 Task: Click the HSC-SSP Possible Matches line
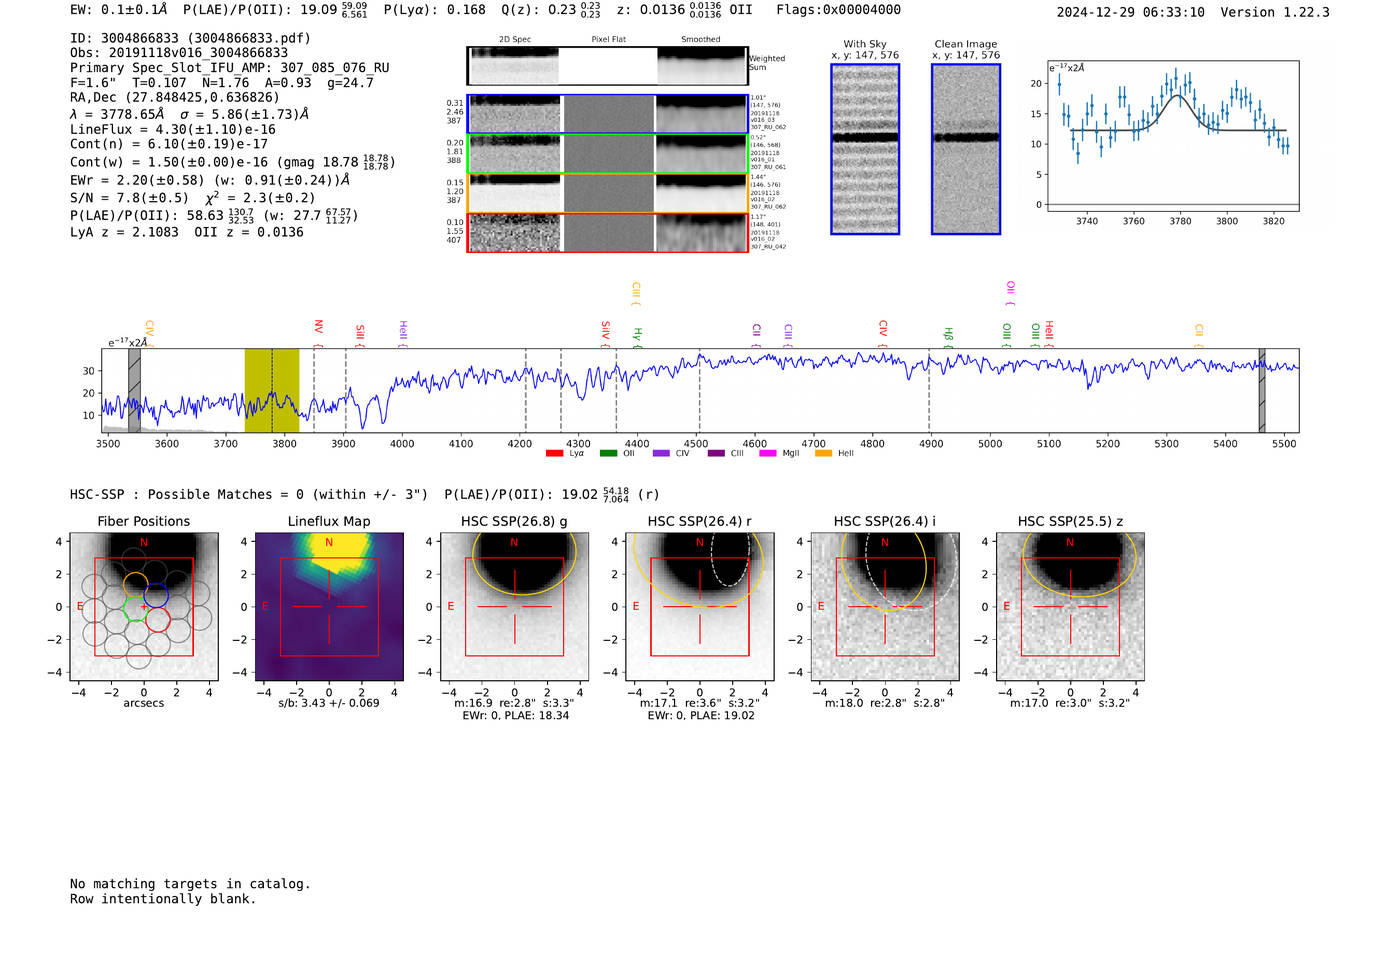pyautogui.click(x=364, y=494)
